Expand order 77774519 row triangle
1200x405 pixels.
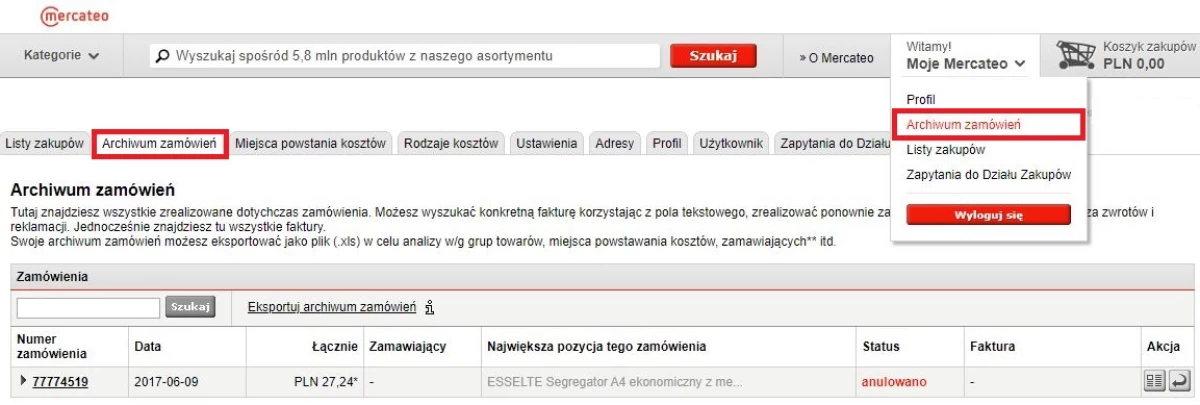coord(24,381)
